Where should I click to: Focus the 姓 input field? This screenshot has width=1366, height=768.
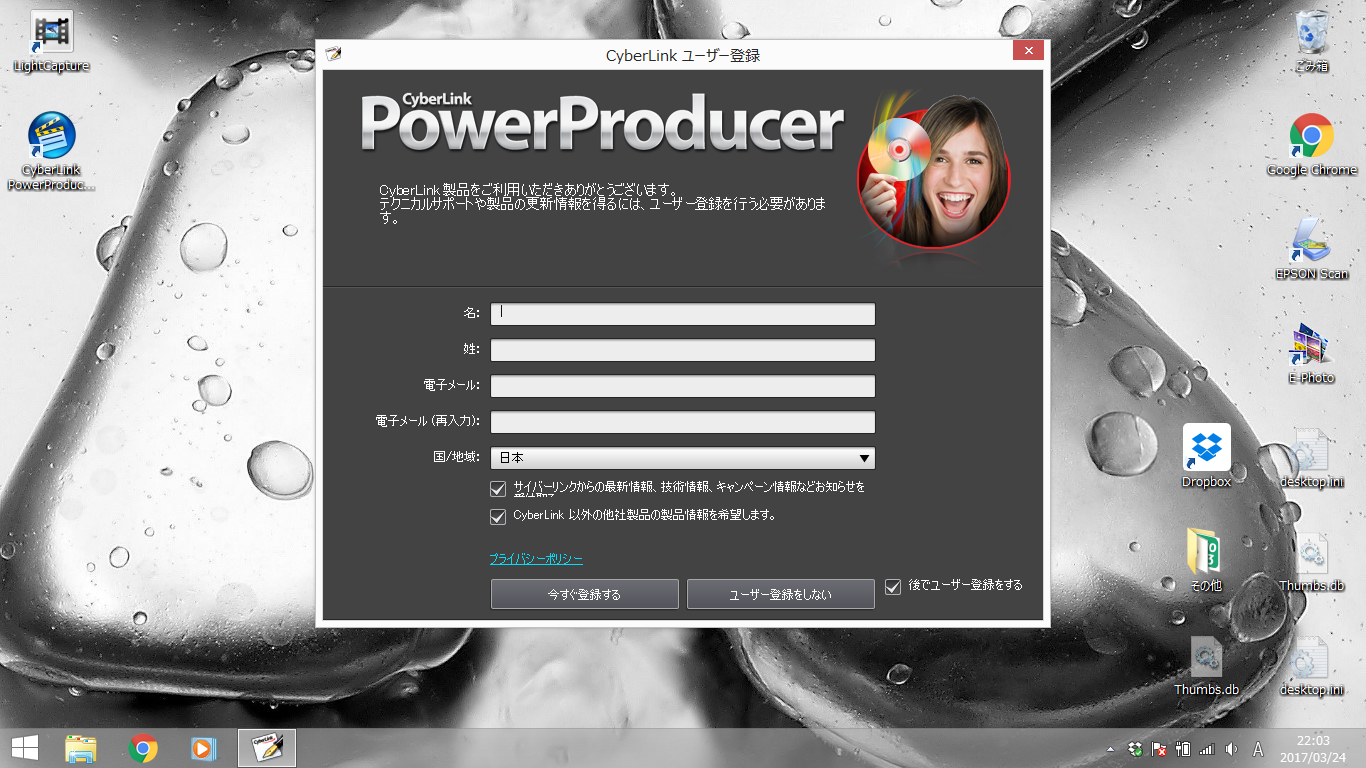(x=683, y=350)
